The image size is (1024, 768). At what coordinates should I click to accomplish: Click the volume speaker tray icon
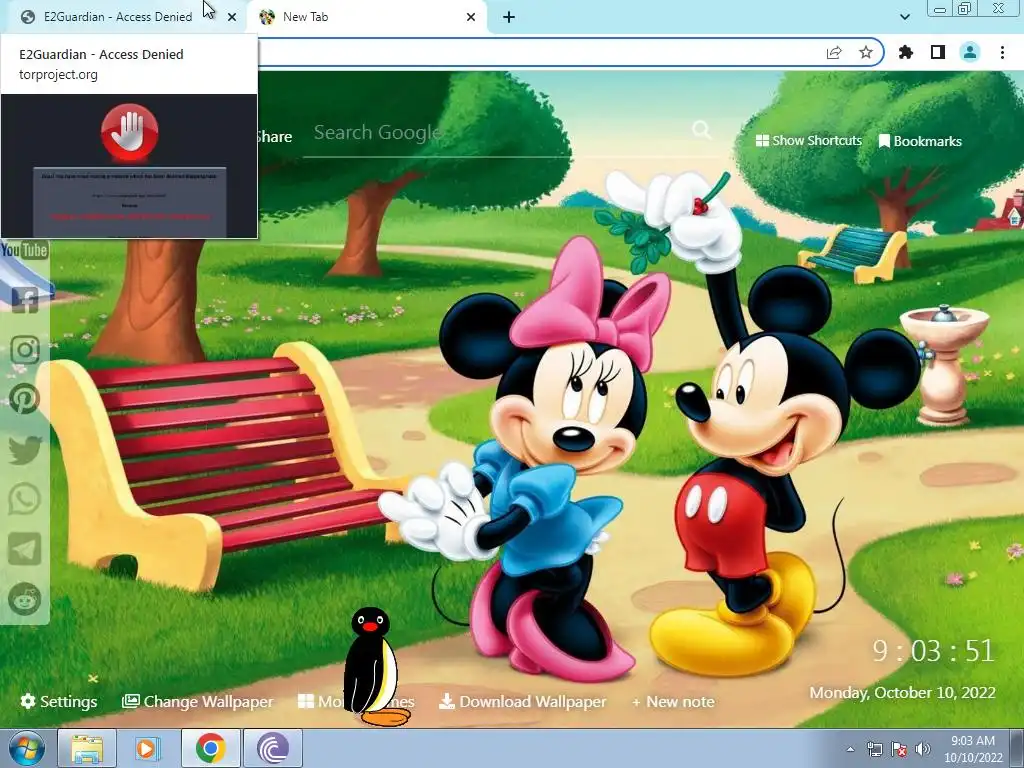[x=923, y=749]
